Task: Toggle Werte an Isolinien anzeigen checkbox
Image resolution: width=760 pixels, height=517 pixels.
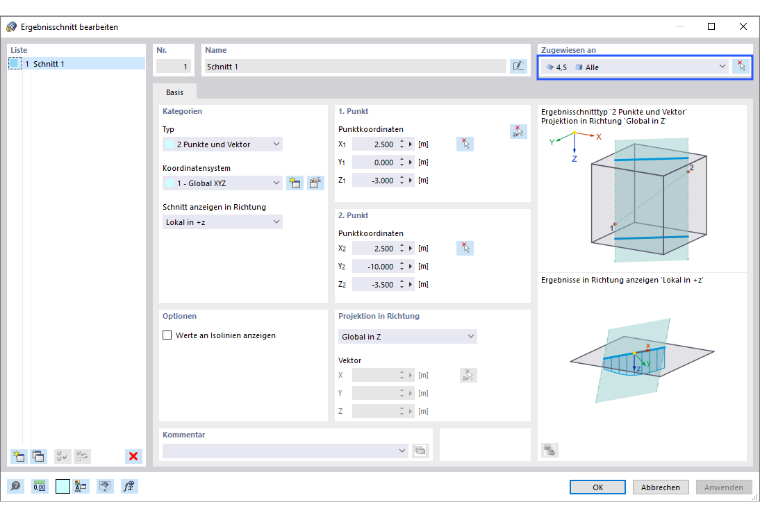Action: [167, 335]
